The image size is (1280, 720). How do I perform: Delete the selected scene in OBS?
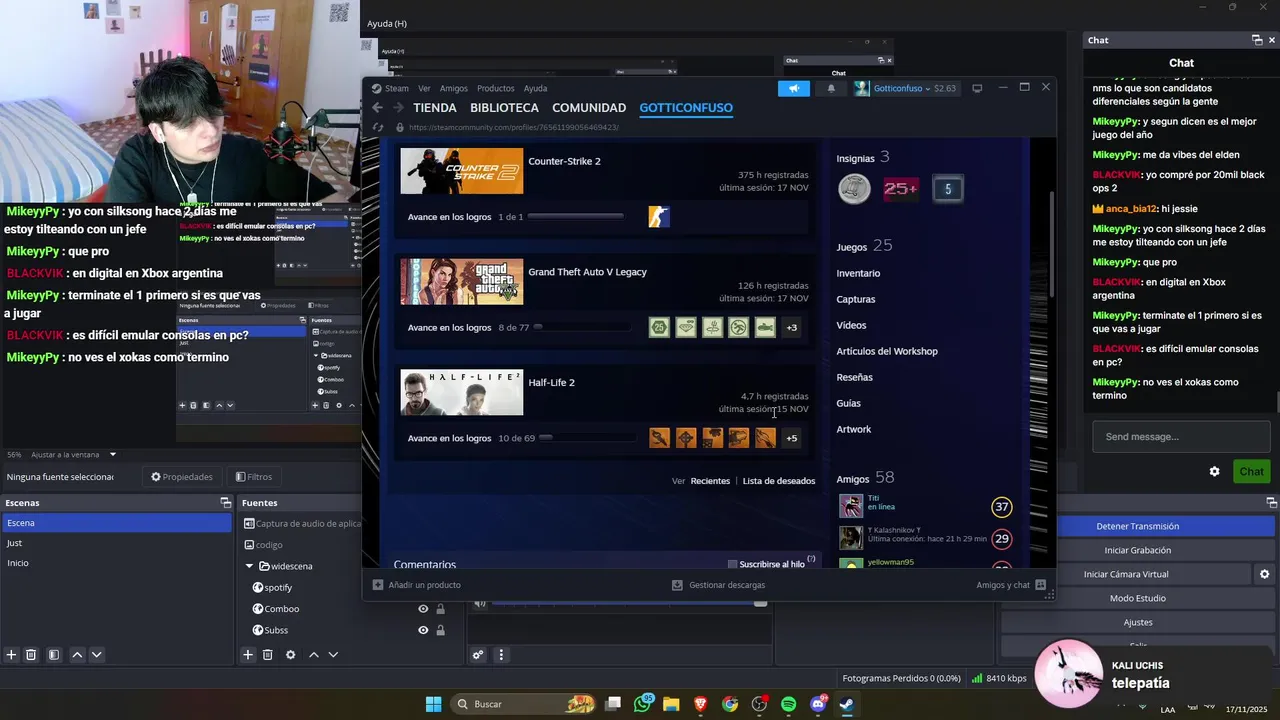(31, 655)
